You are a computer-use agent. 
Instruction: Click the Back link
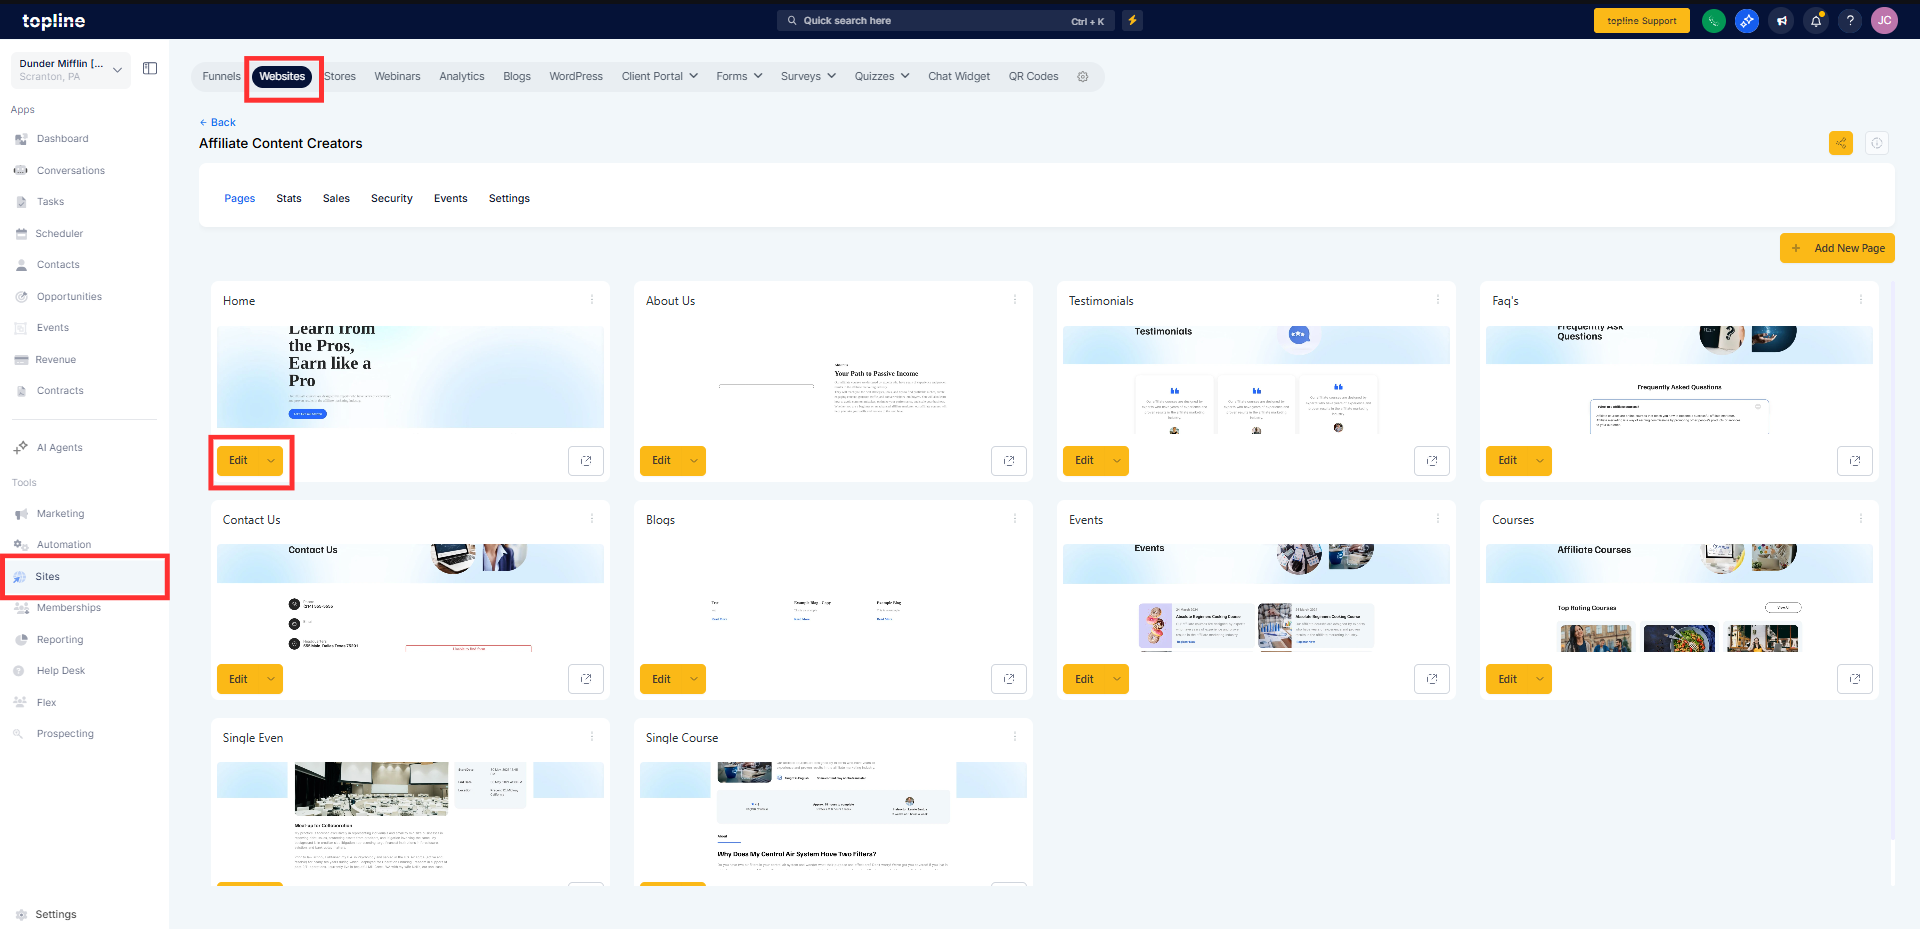218,123
